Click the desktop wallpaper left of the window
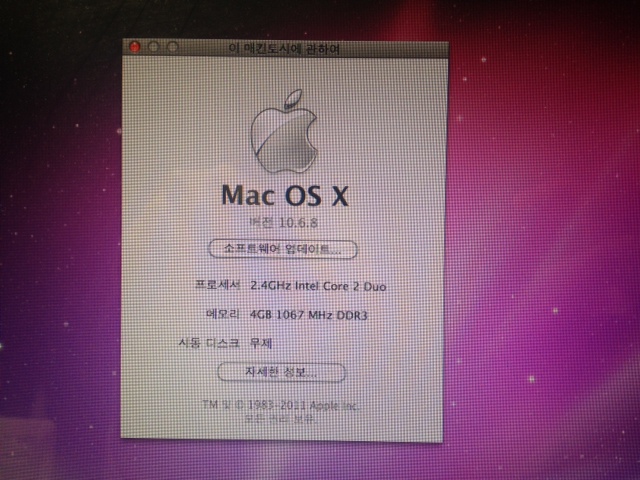640x480 pixels. coord(60,250)
